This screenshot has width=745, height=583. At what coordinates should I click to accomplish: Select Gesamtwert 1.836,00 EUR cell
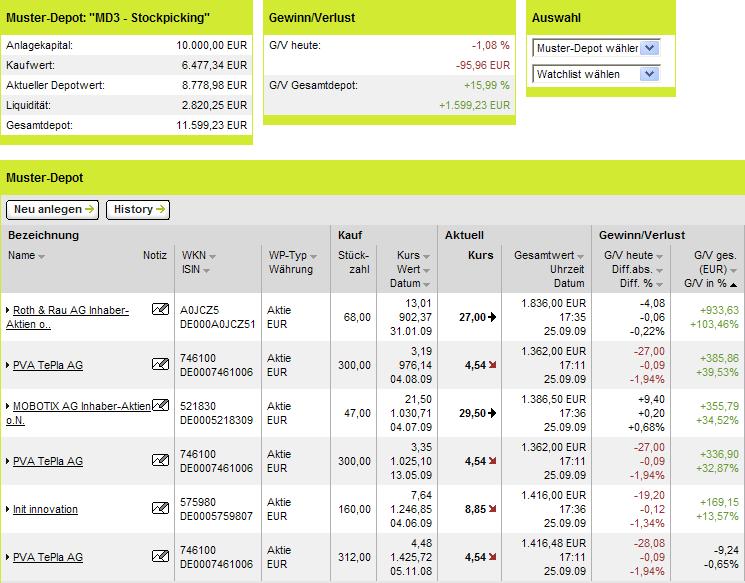554,303
